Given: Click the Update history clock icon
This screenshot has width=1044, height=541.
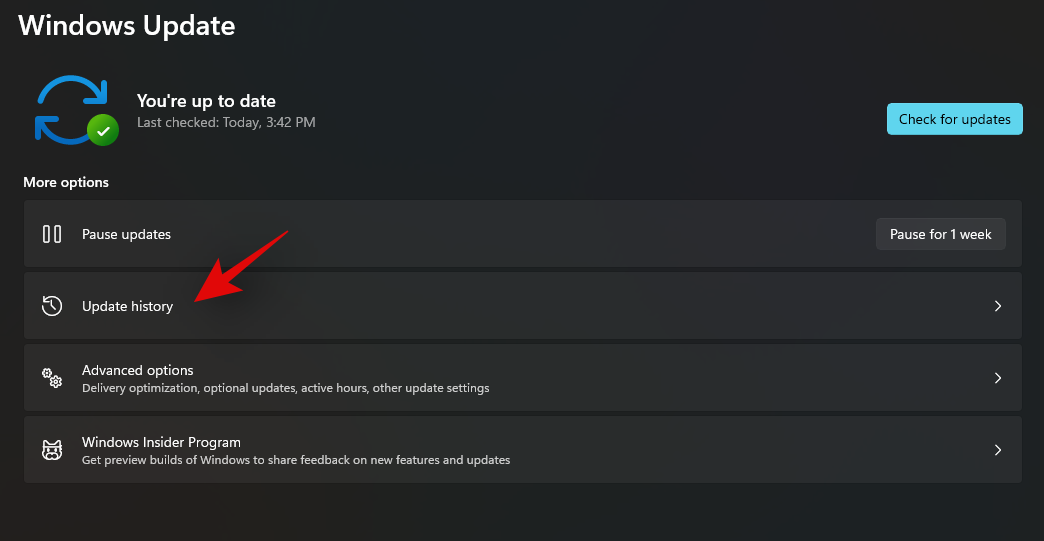Looking at the screenshot, I should pyautogui.click(x=52, y=306).
